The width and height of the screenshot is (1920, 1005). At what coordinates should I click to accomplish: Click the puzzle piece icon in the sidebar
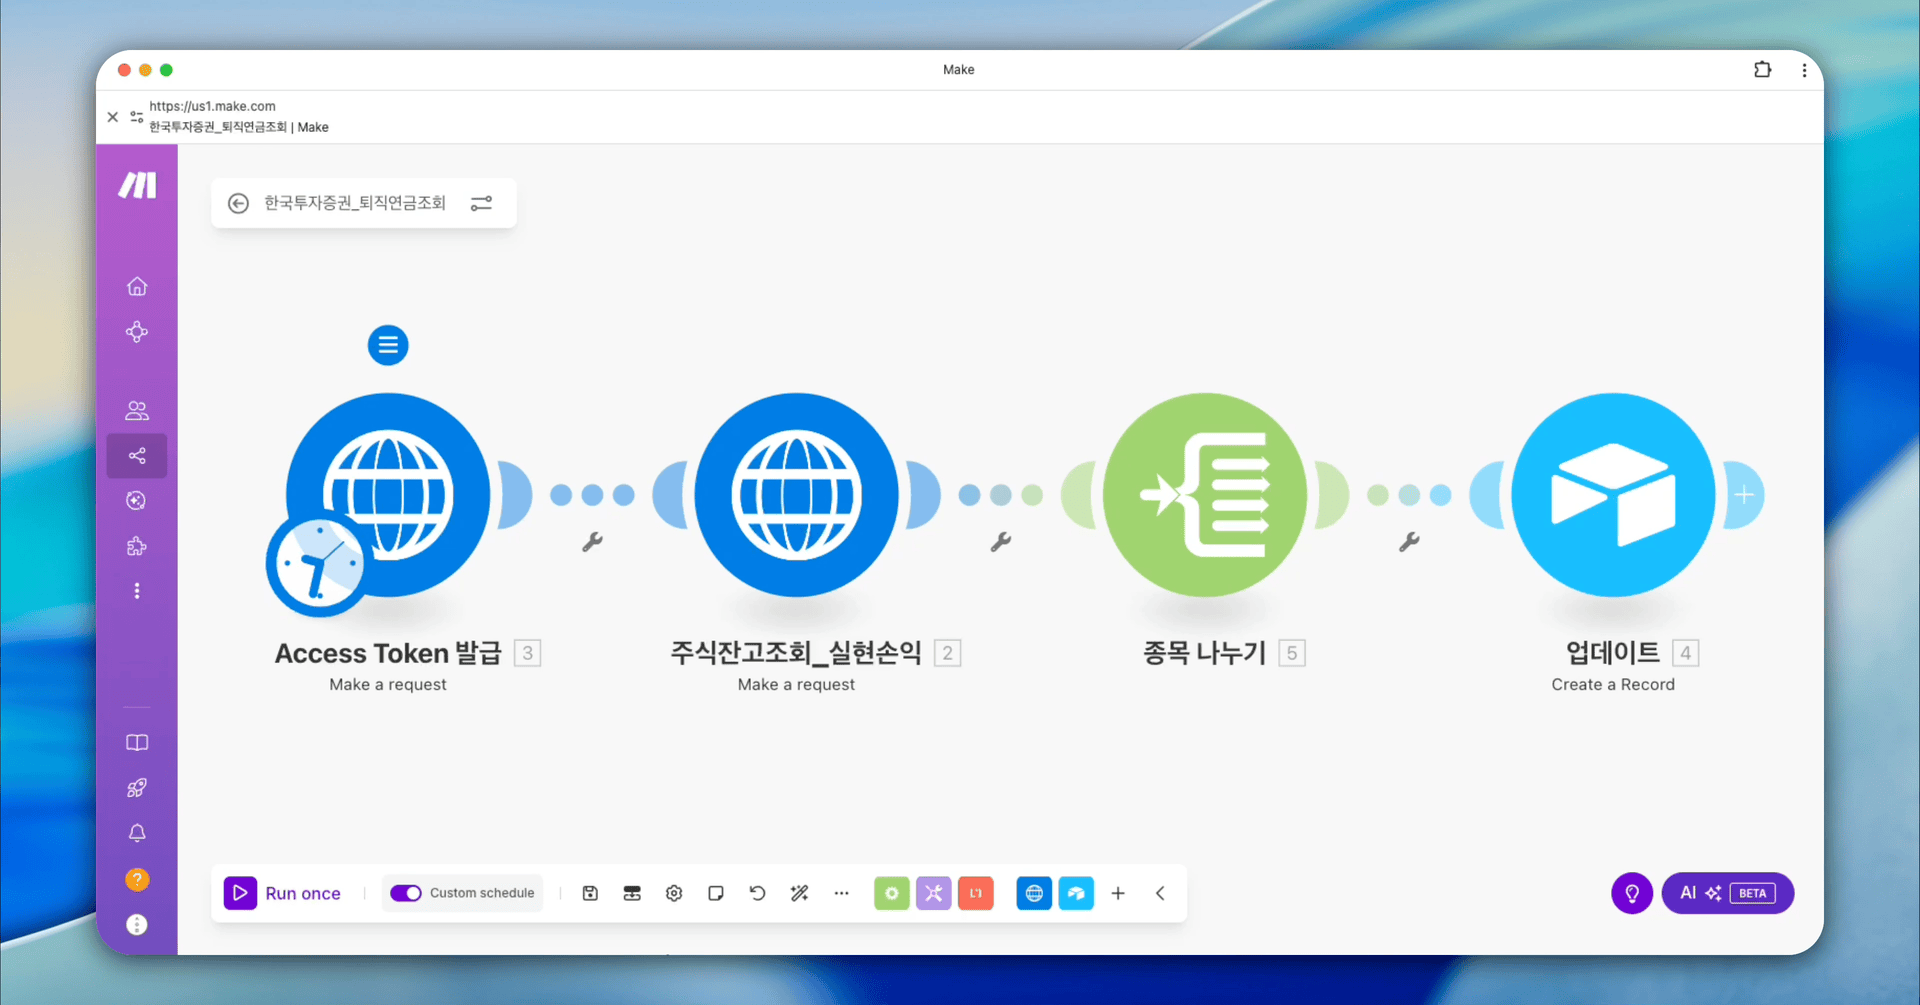coord(137,546)
